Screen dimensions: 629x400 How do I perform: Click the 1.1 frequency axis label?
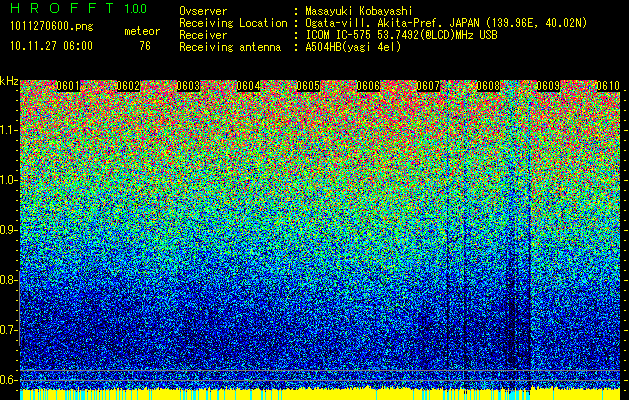pyautogui.click(x=8, y=130)
